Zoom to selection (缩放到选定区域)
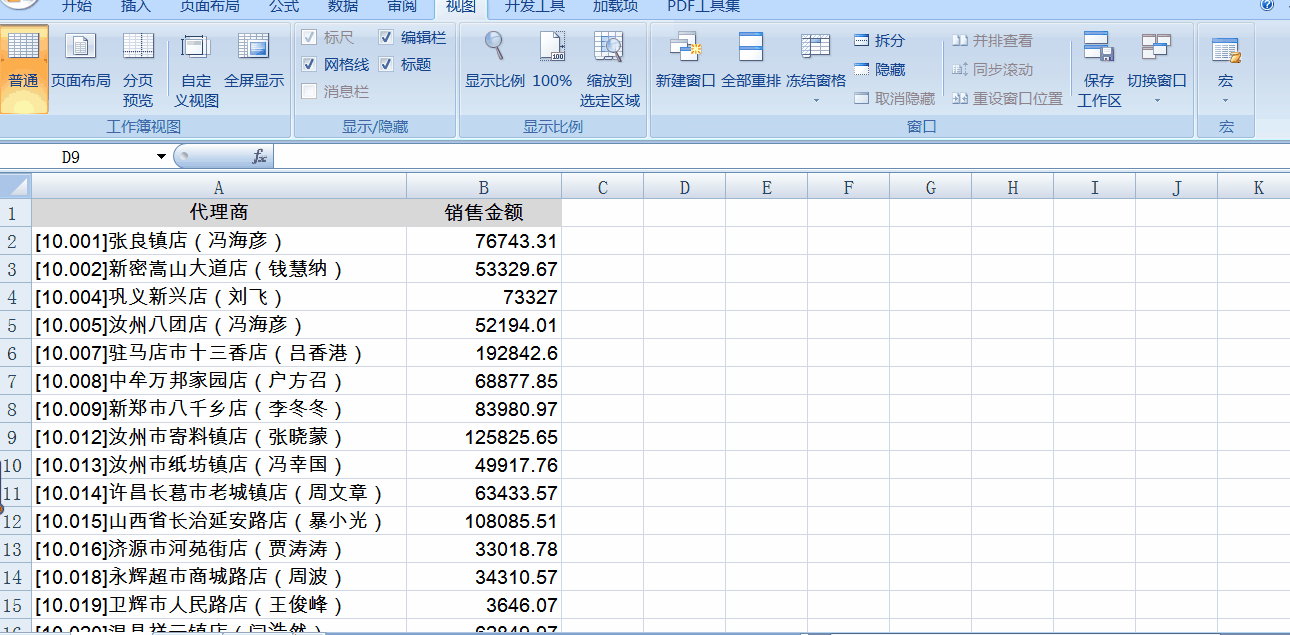Image resolution: width=1290 pixels, height=635 pixels. [x=609, y=68]
